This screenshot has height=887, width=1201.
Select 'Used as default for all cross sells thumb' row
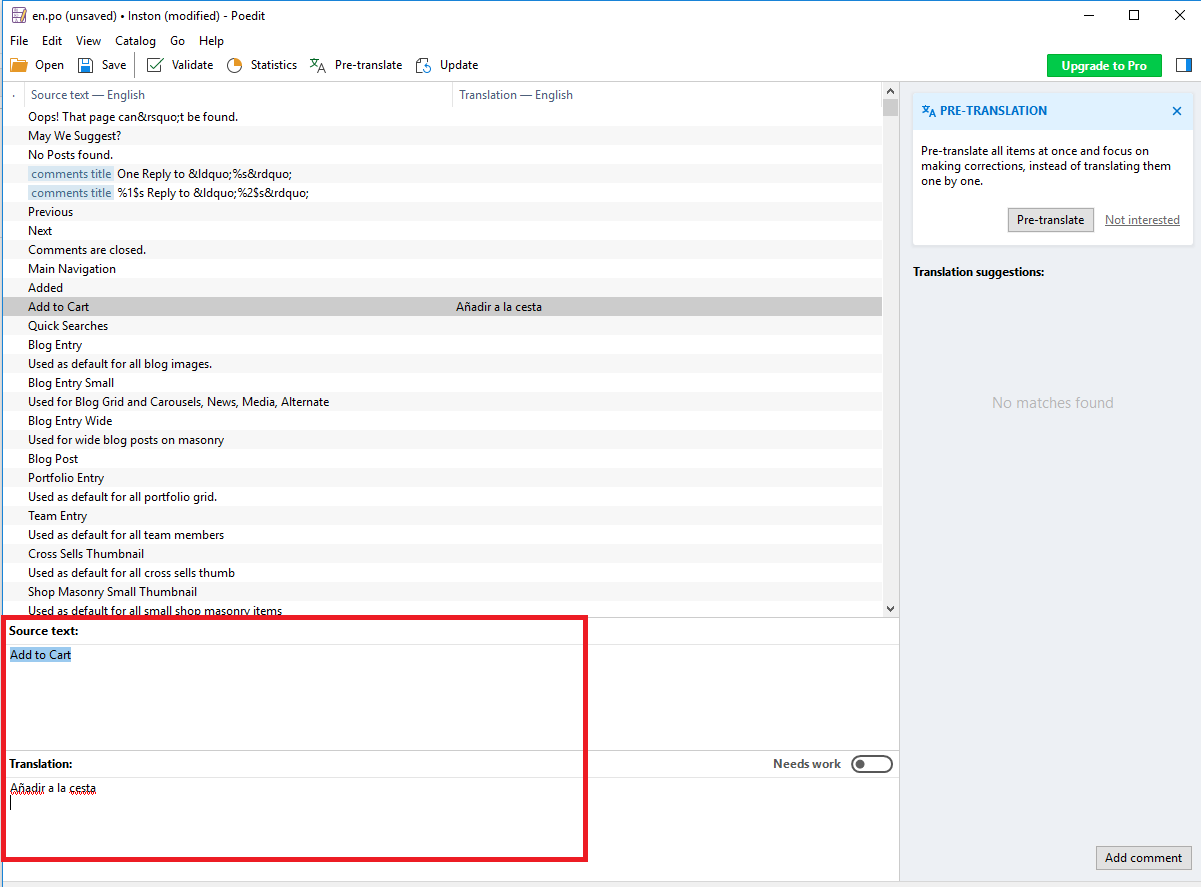point(442,573)
